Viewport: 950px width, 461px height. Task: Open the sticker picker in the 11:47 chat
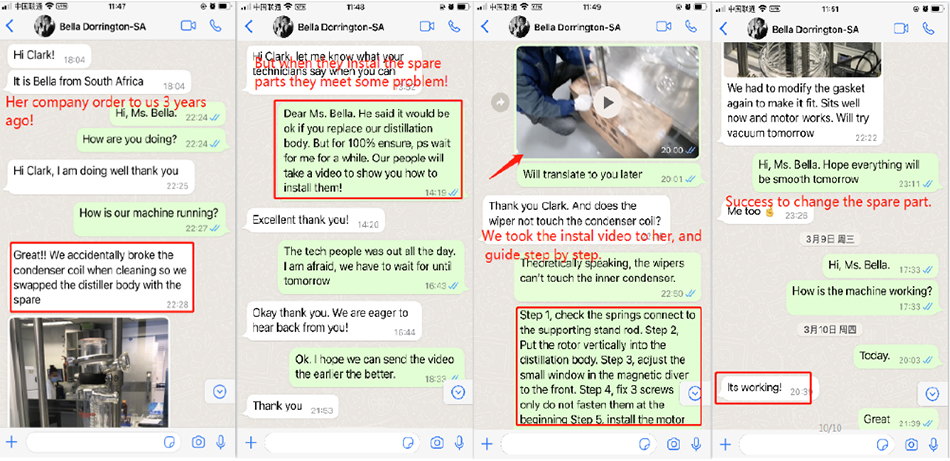pos(170,443)
